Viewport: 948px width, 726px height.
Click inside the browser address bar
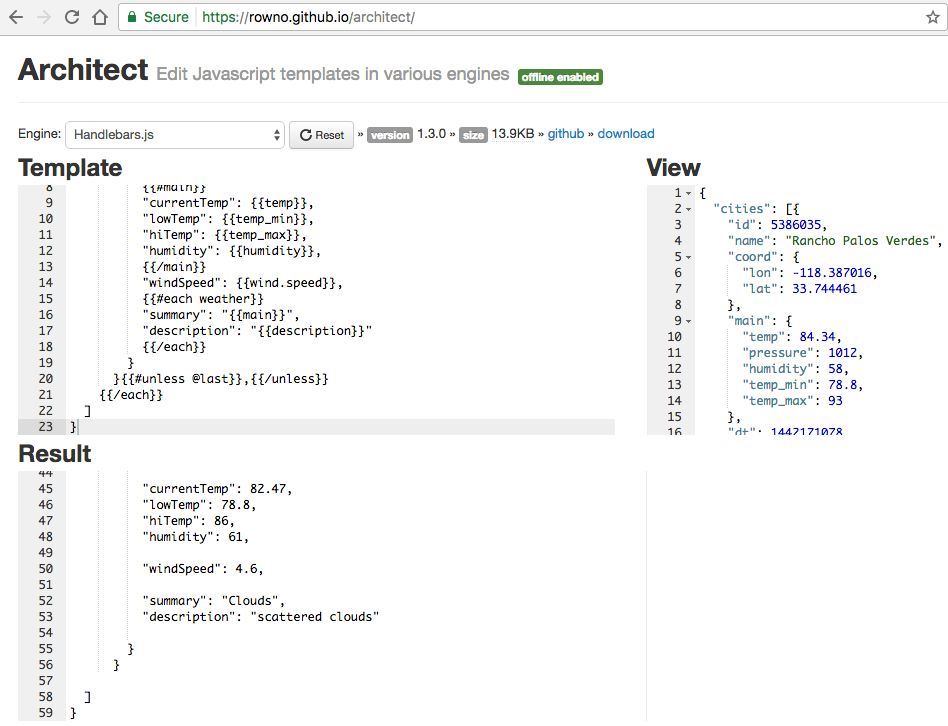(400, 17)
